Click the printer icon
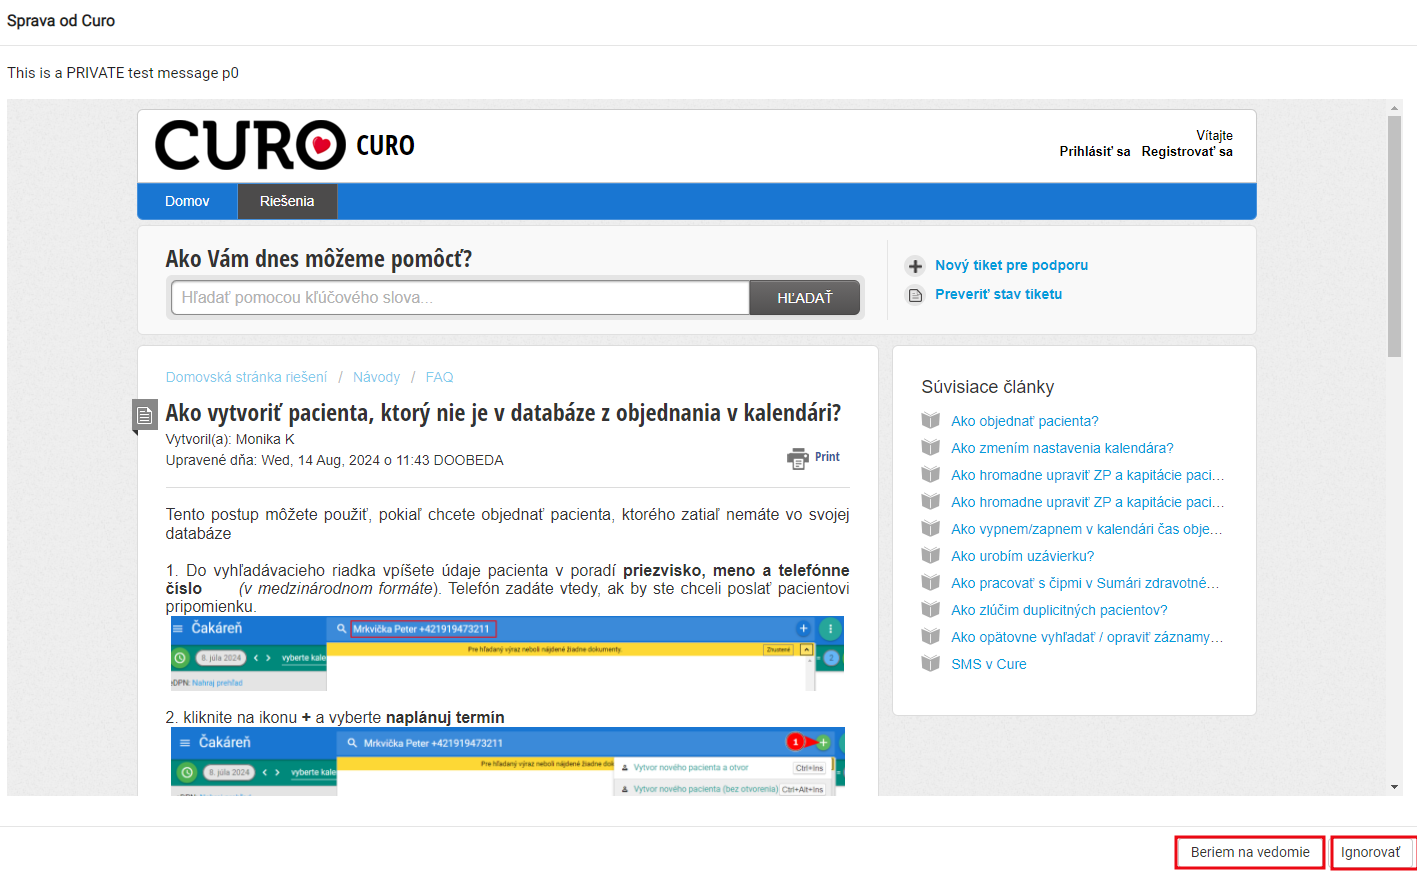This screenshot has width=1417, height=879. (x=798, y=458)
